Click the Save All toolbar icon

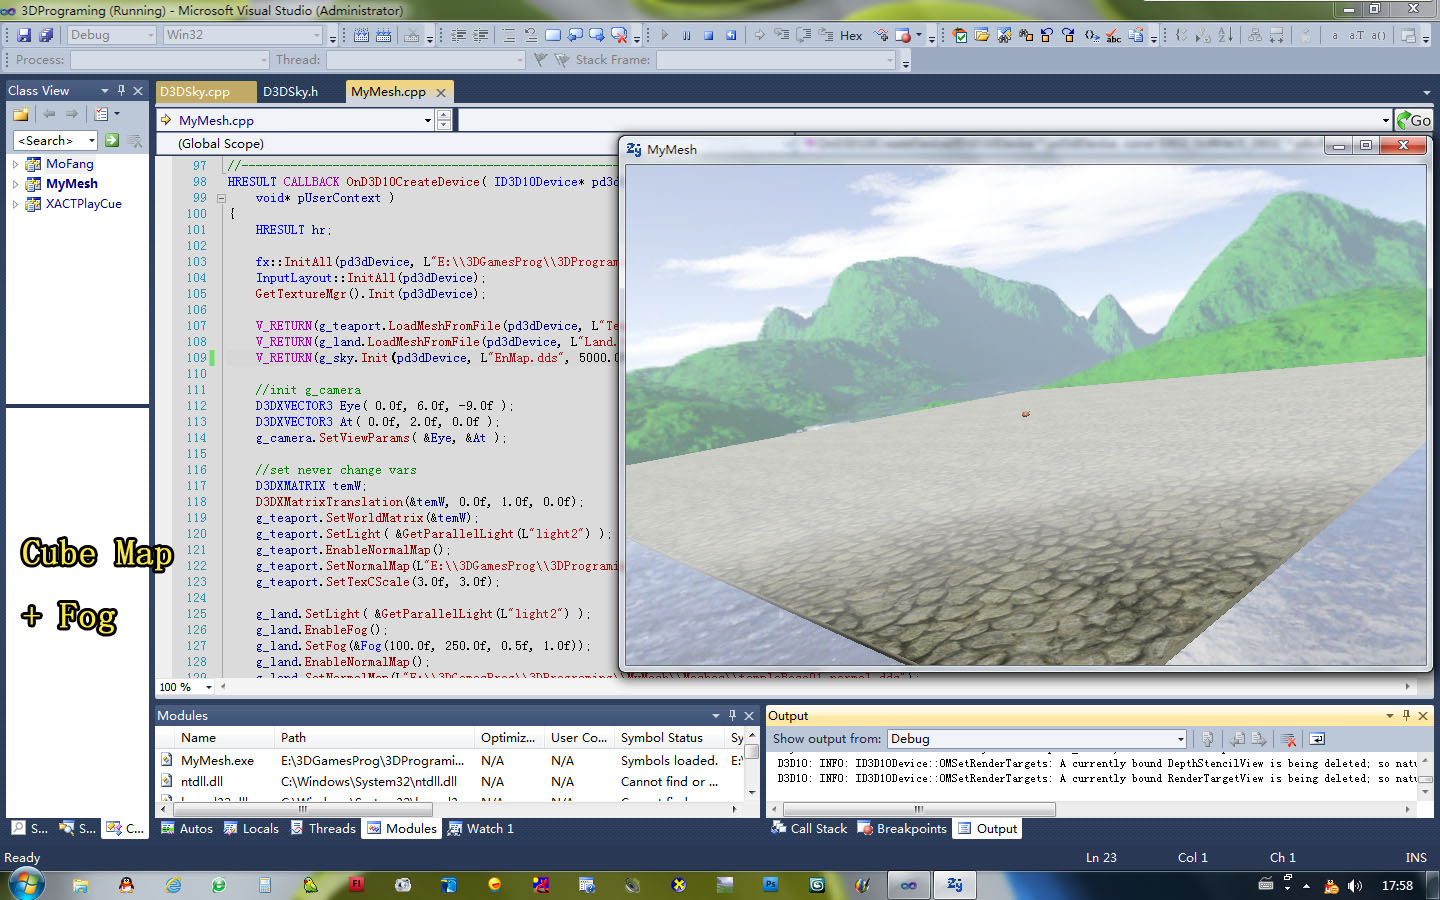[x=46, y=35]
